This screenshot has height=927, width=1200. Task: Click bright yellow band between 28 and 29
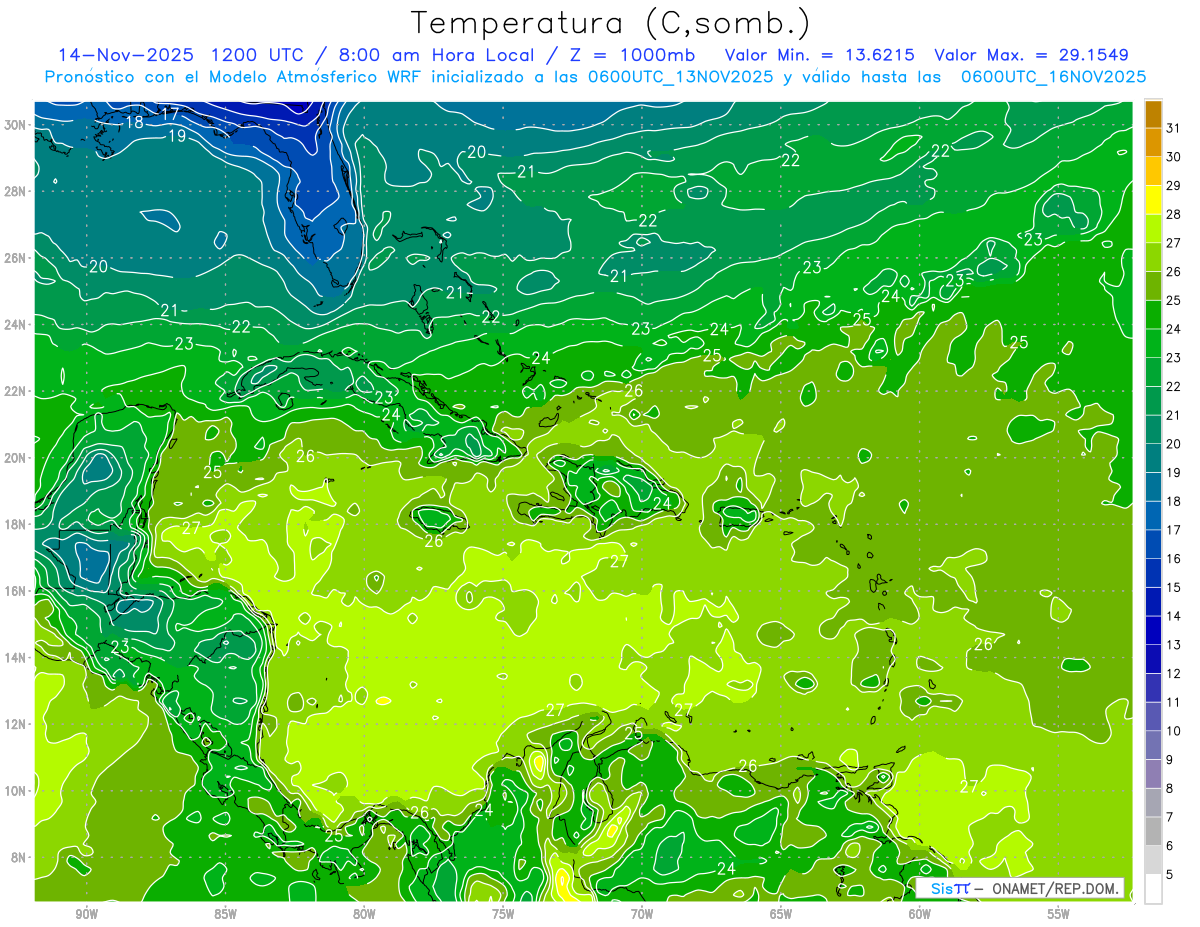(1154, 200)
